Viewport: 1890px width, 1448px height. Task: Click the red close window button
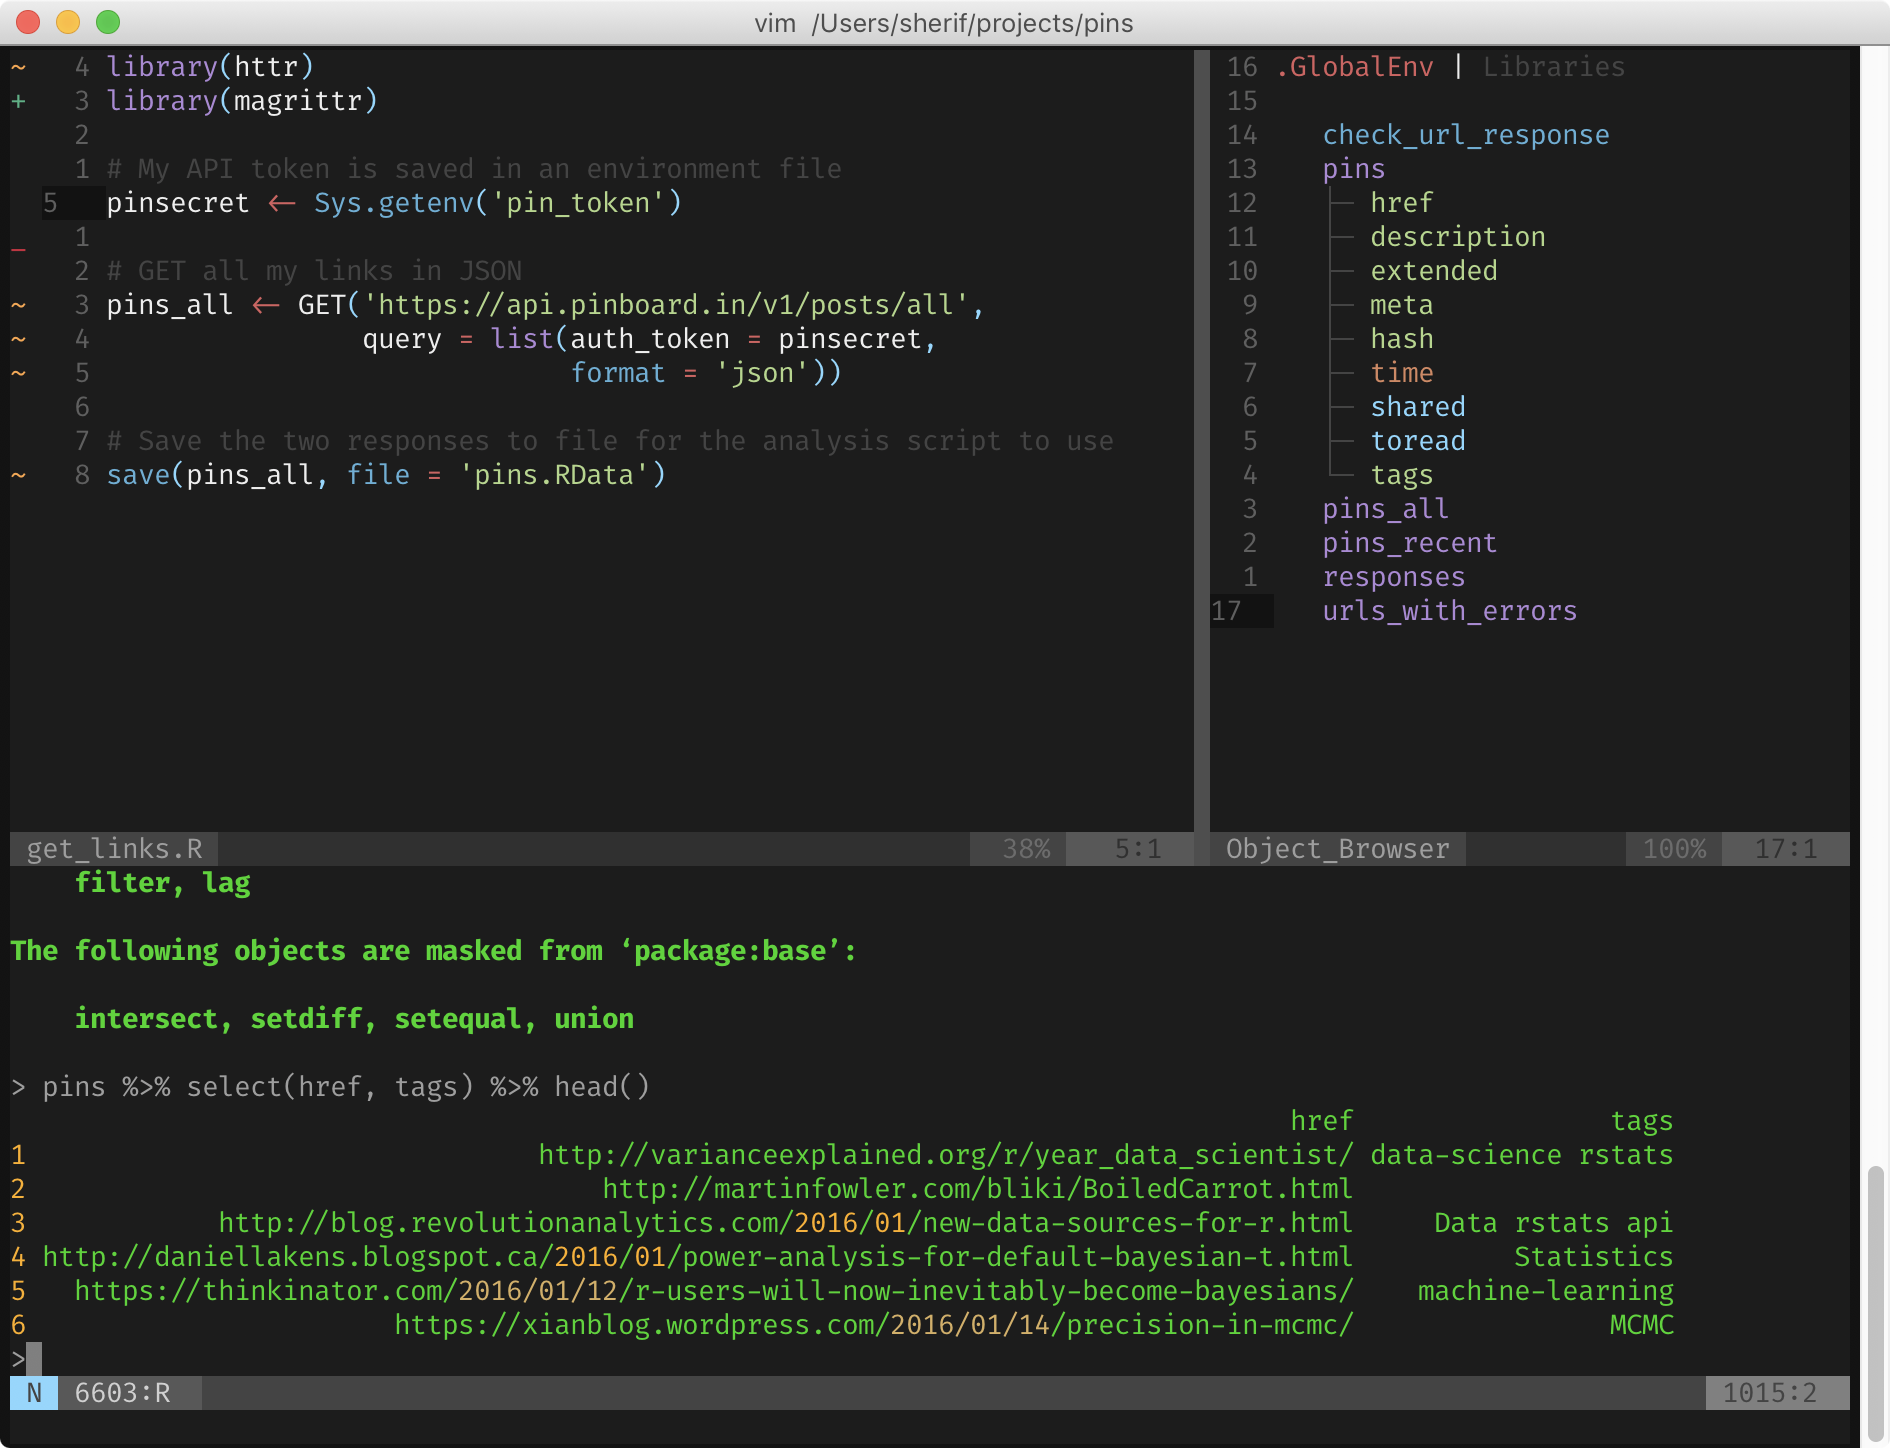[x=28, y=22]
